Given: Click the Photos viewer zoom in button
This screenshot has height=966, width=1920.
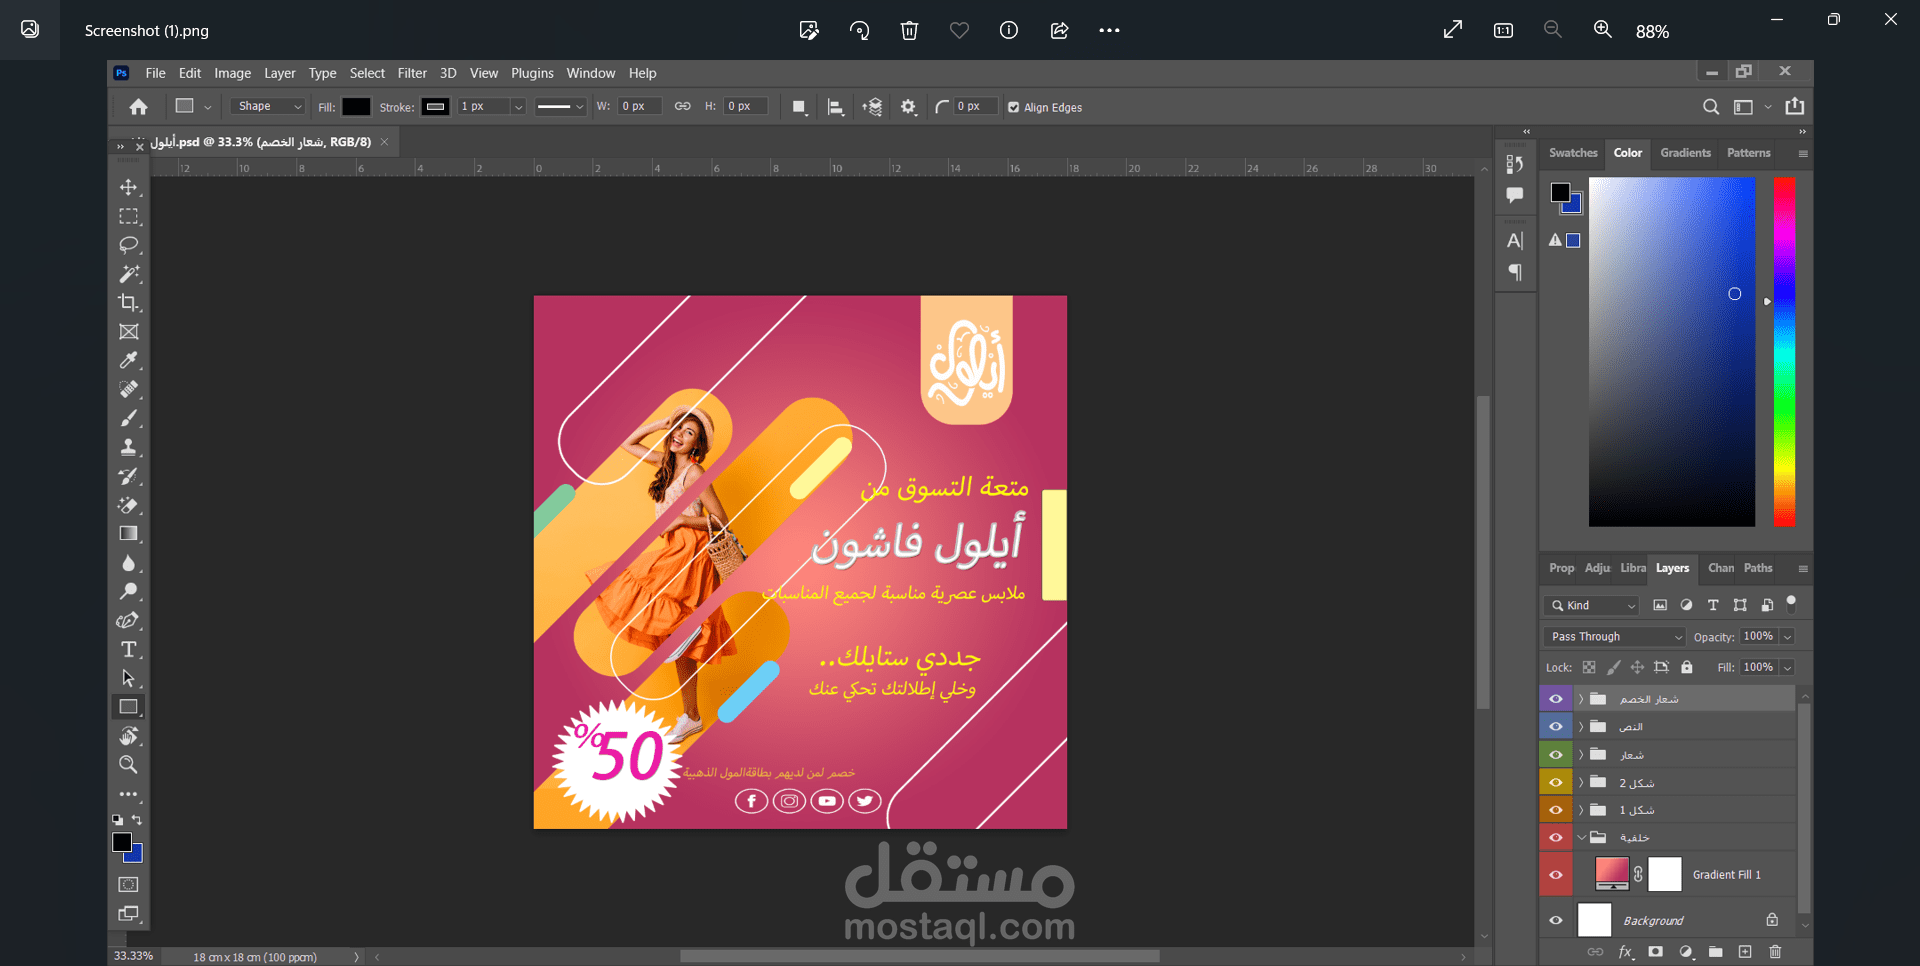Looking at the screenshot, I should tap(1602, 30).
